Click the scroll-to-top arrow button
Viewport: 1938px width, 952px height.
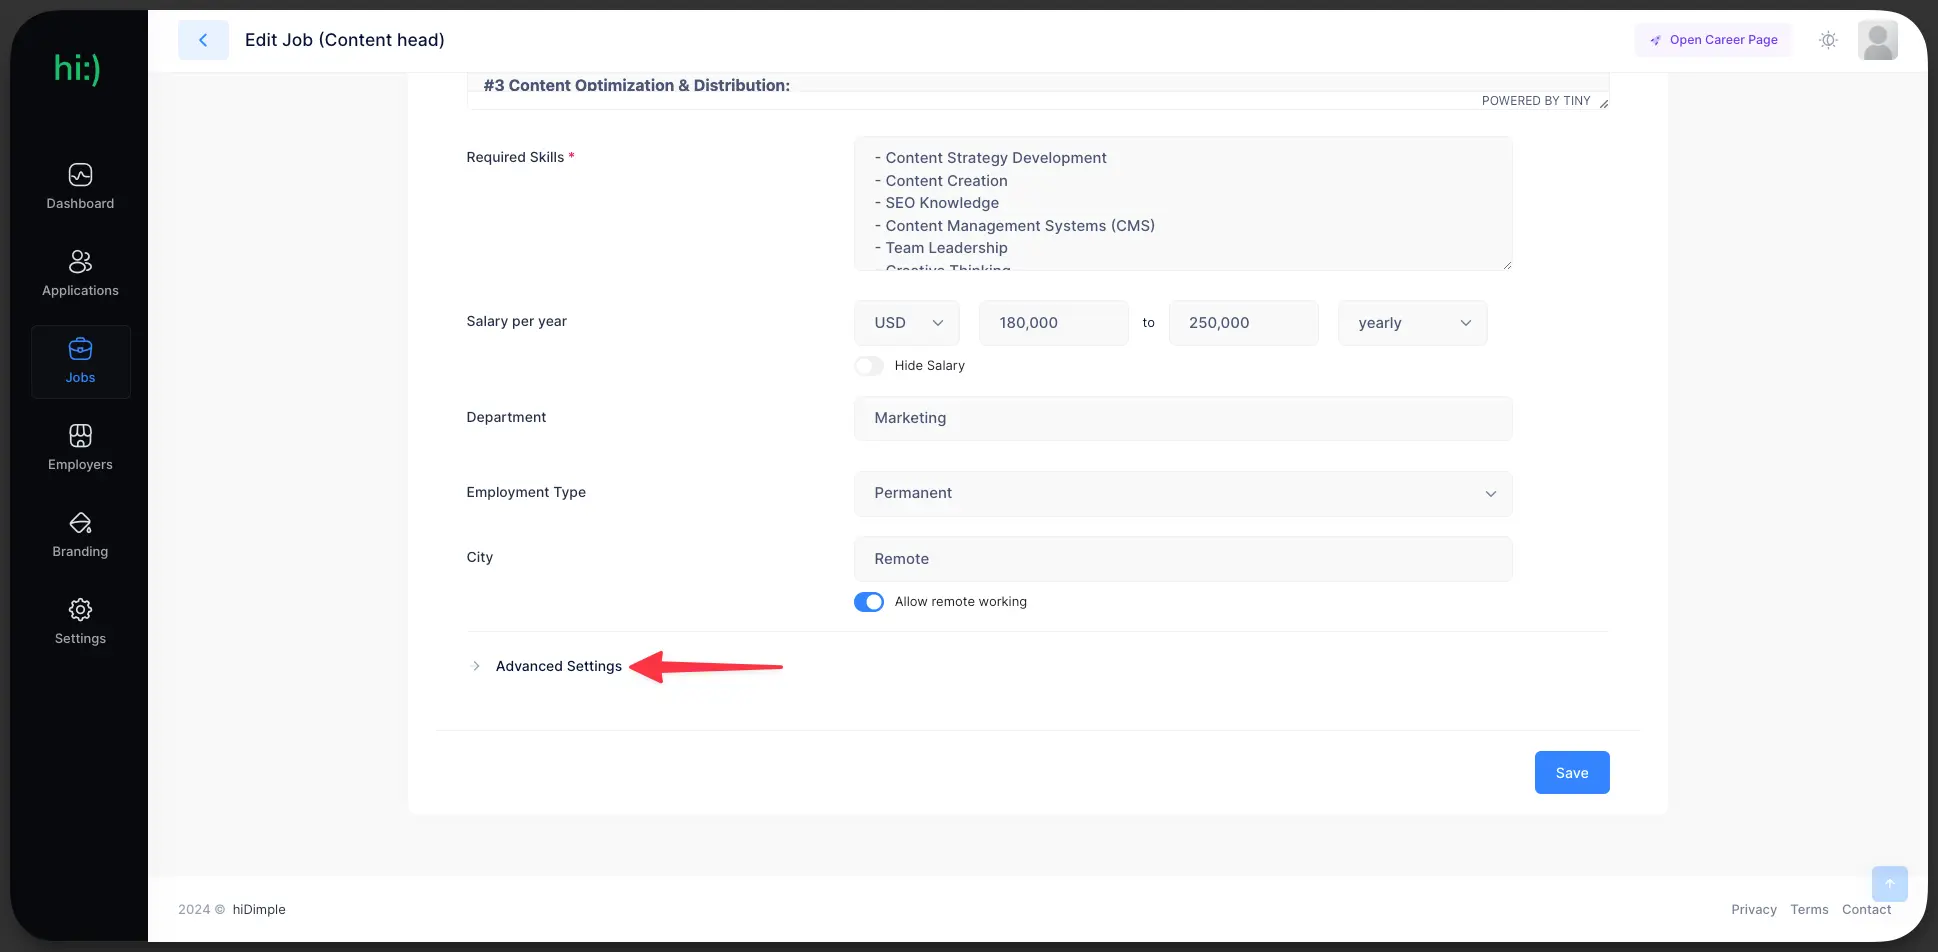click(1889, 883)
